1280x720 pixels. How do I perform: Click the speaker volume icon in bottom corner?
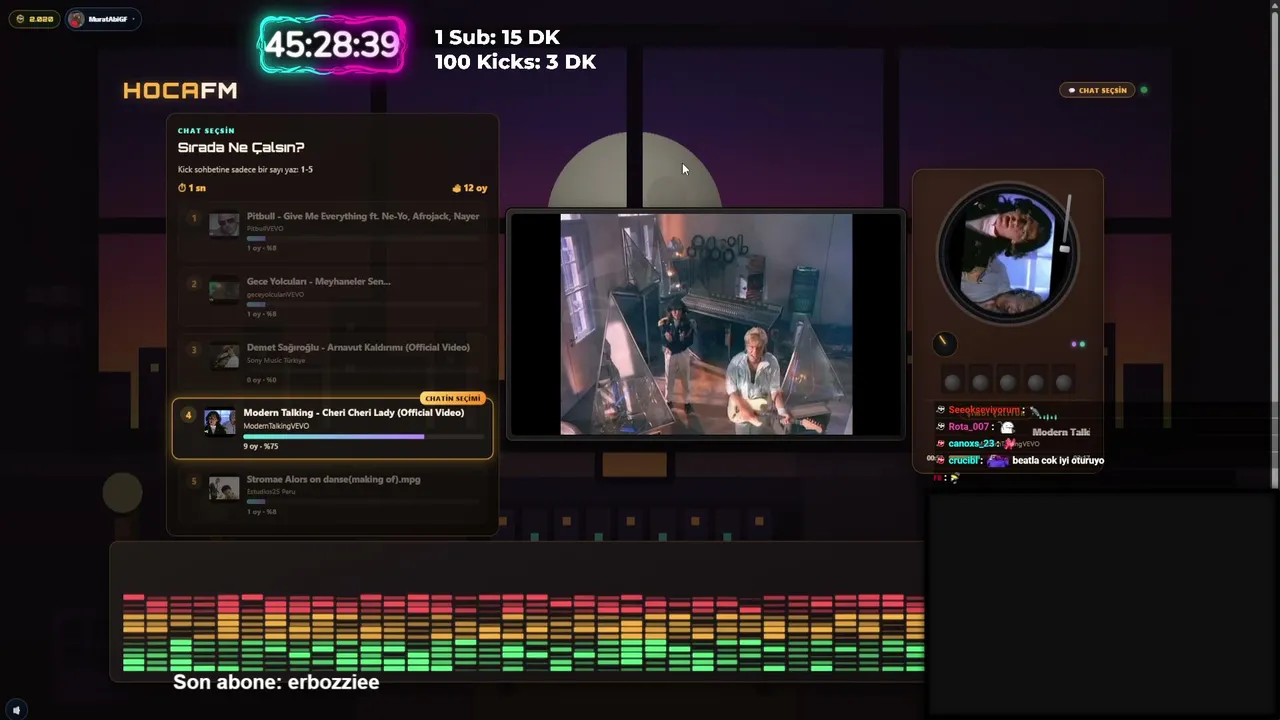point(16,710)
